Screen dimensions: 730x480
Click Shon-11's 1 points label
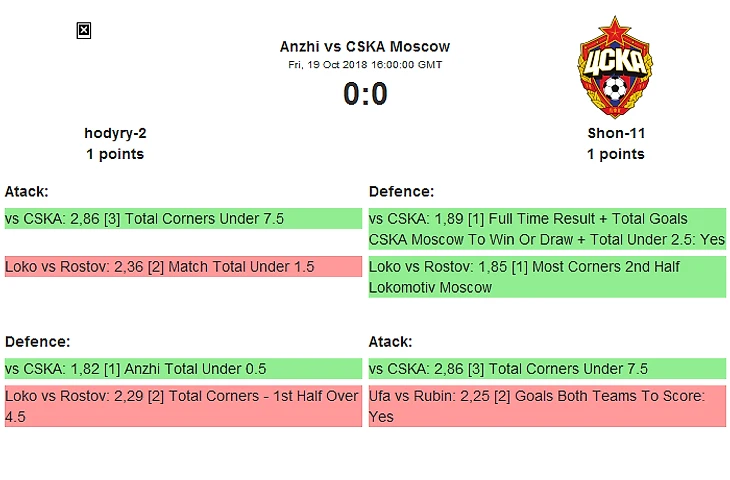[x=615, y=154]
